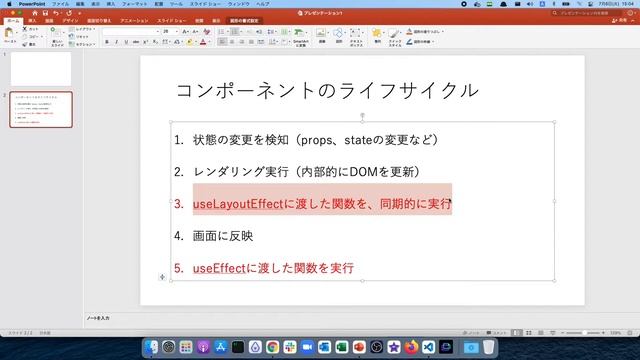Click the Reset button in slides group
Viewport: 640px width, 360px height.
(79, 37)
